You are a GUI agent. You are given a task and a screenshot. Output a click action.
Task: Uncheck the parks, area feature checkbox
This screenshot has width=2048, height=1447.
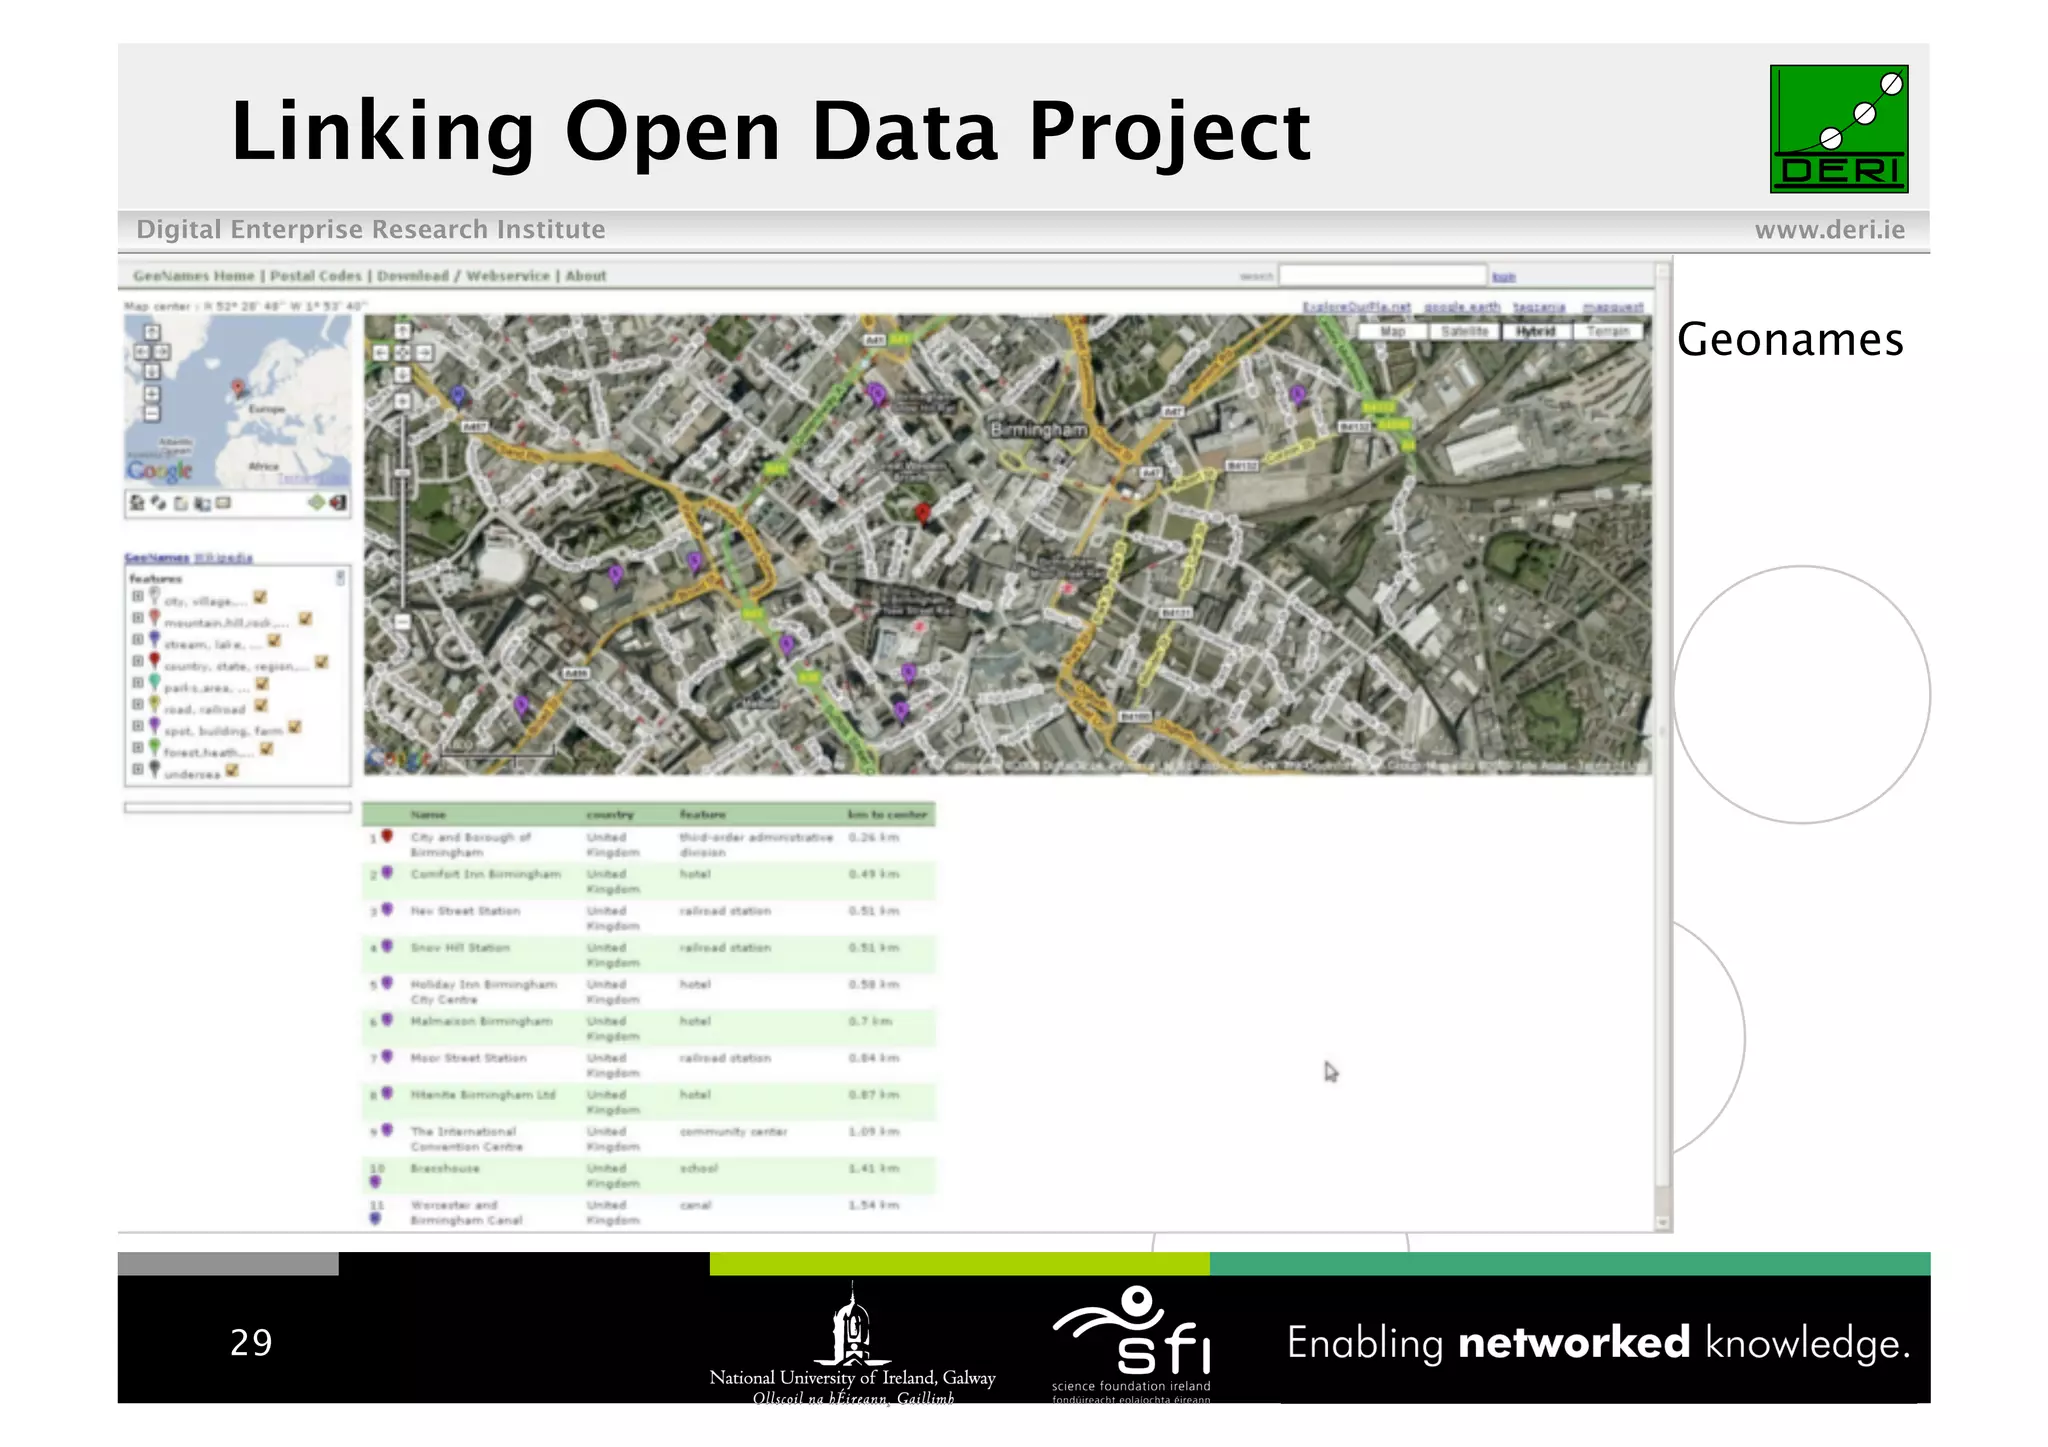pyautogui.click(x=262, y=684)
